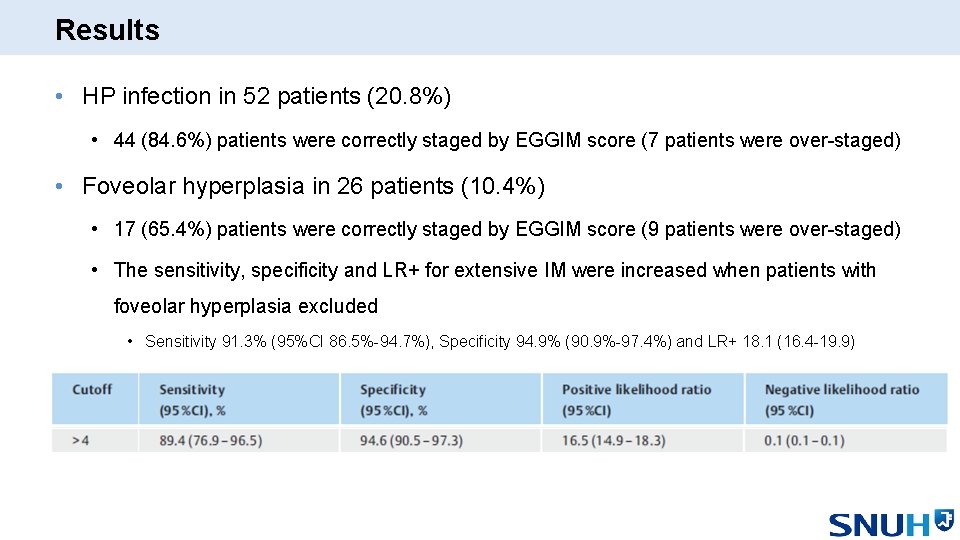This screenshot has width=960, height=540.
Task: Click the "Positive likelihood ratio" column header
Action: 636,399
